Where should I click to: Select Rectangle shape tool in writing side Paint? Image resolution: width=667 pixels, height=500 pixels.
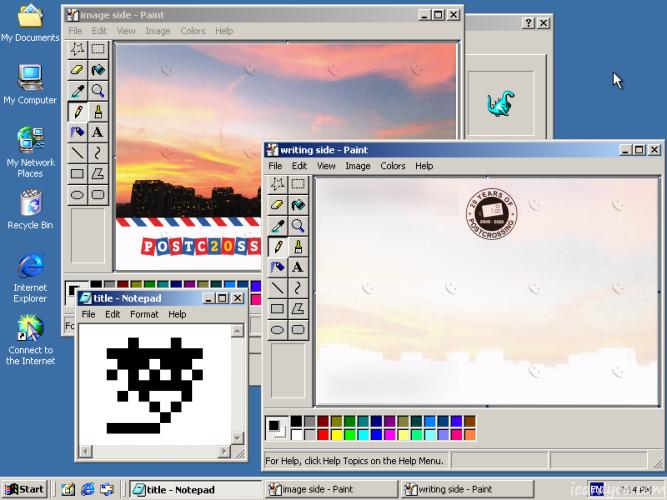[277, 309]
